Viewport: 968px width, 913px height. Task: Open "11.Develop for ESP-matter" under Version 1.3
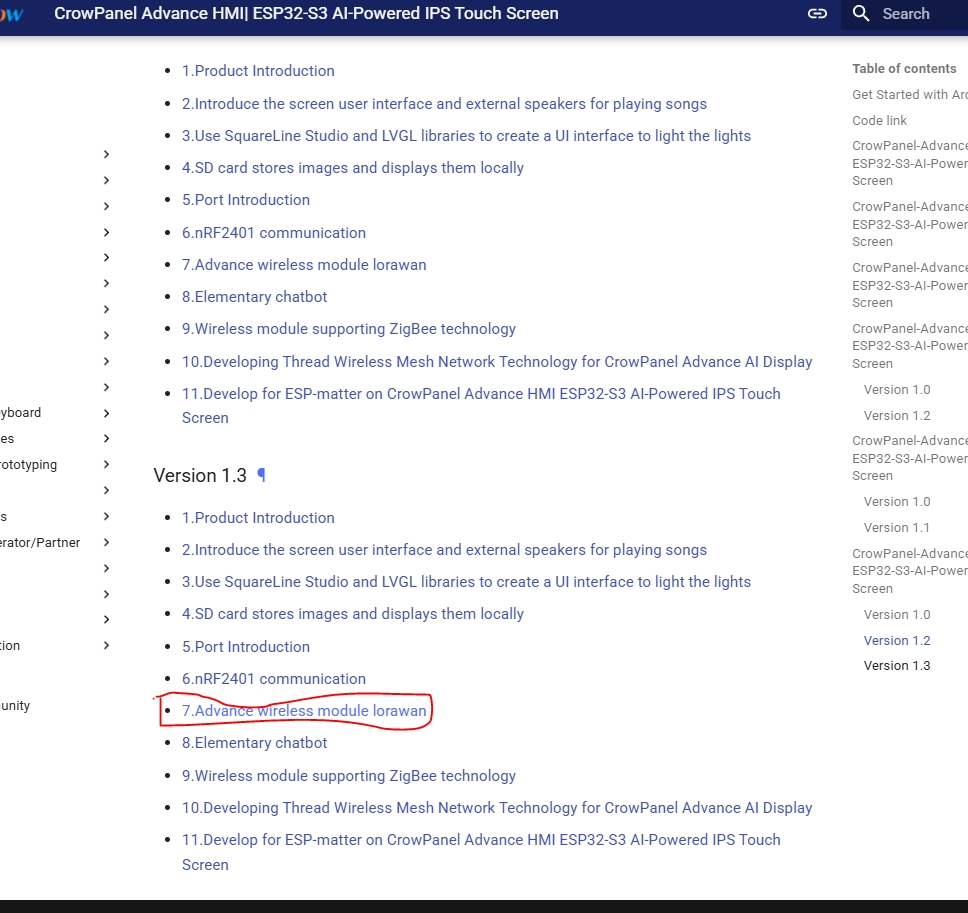(x=481, y=840)
